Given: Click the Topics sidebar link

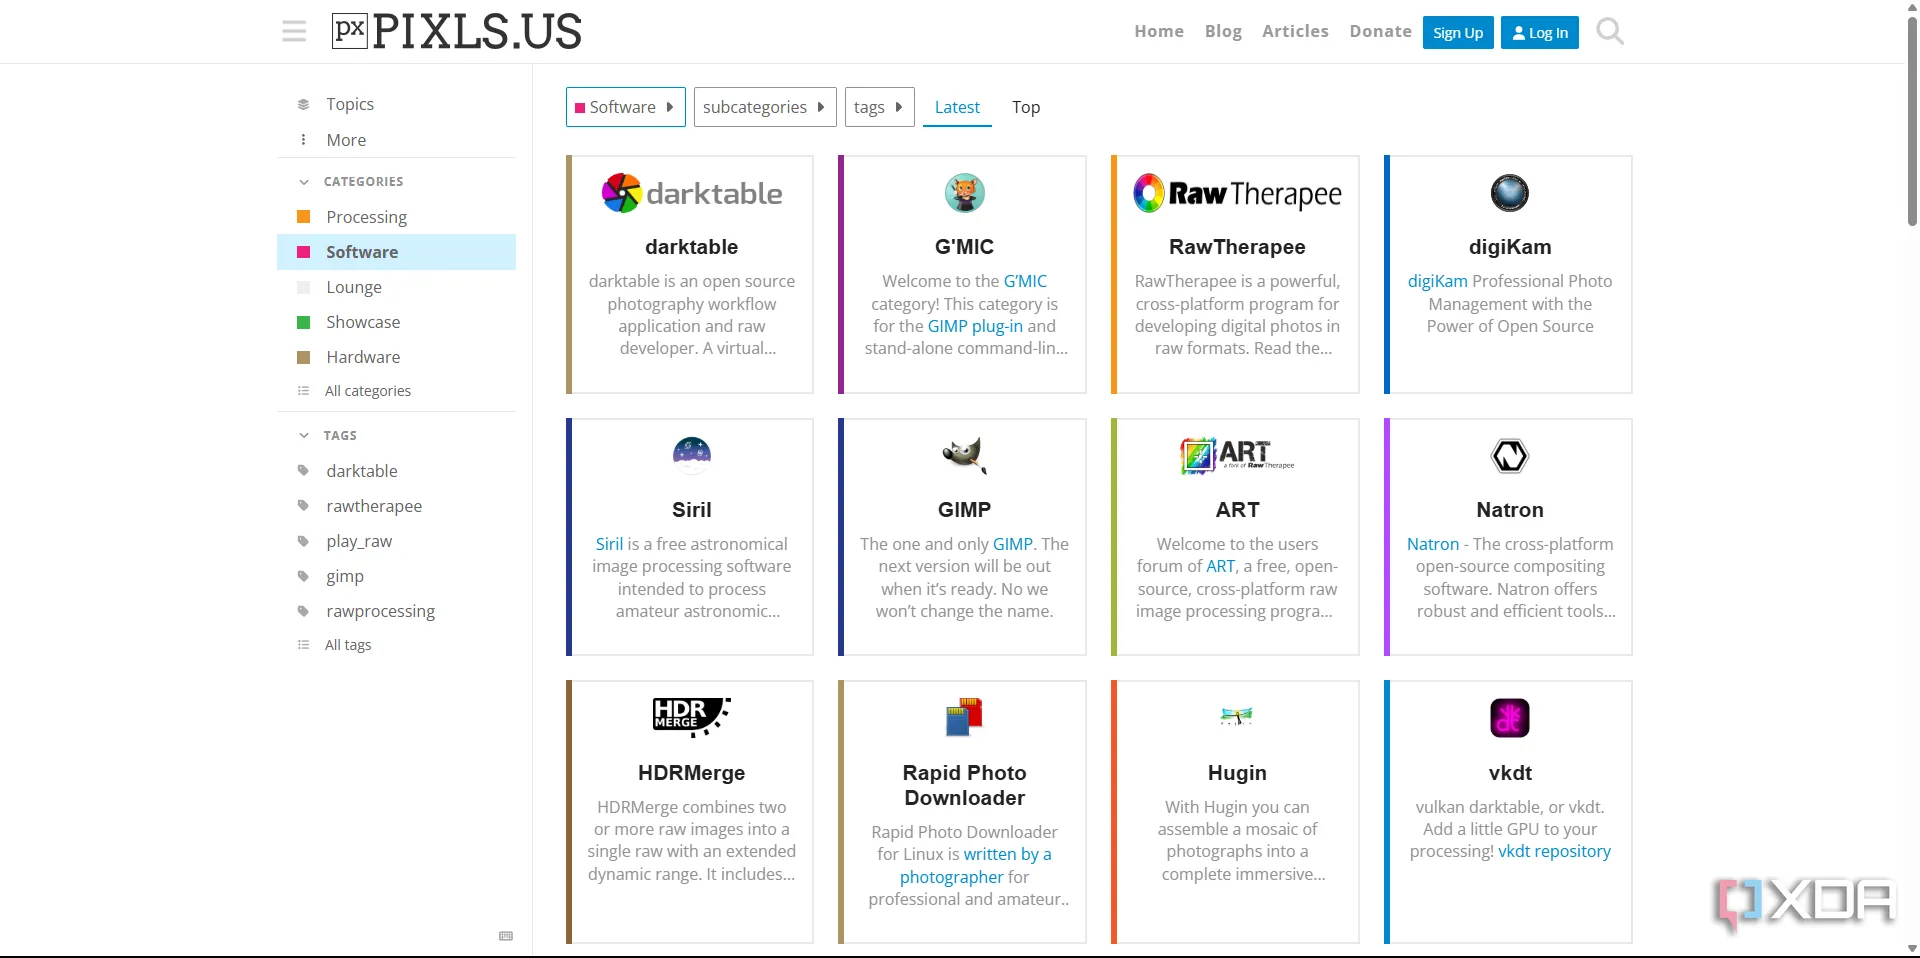Looking at the screenshot, I should point(396,104).
